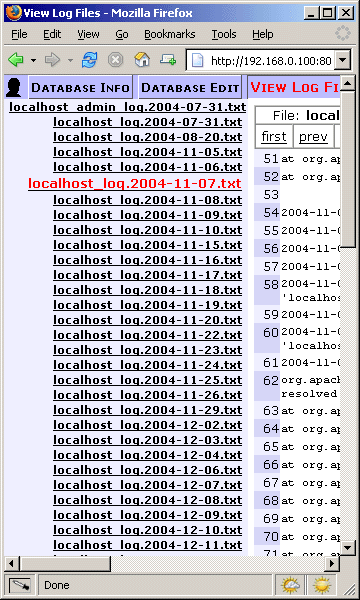Viewport: 360px width, 600px height.
Task: Click log line number 62
Action: pyautogui.click(x=271, y=380)
